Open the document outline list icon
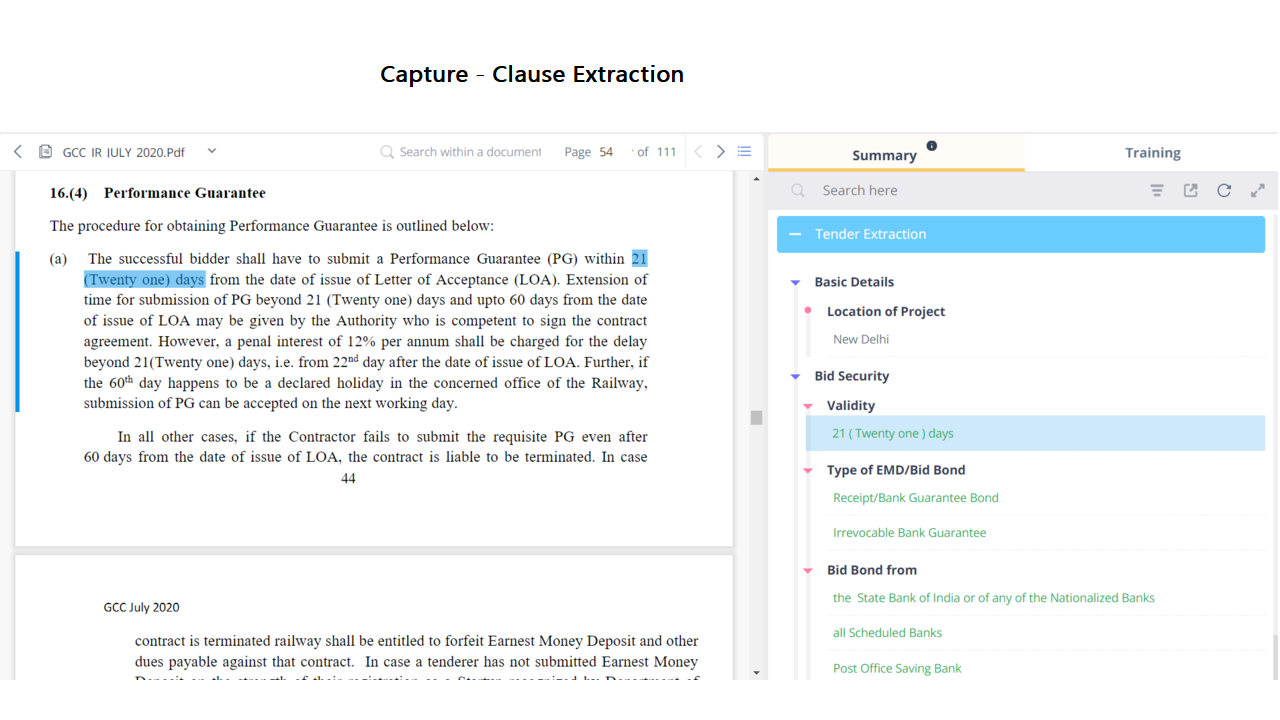The image size is (1280, 720). 744,152
